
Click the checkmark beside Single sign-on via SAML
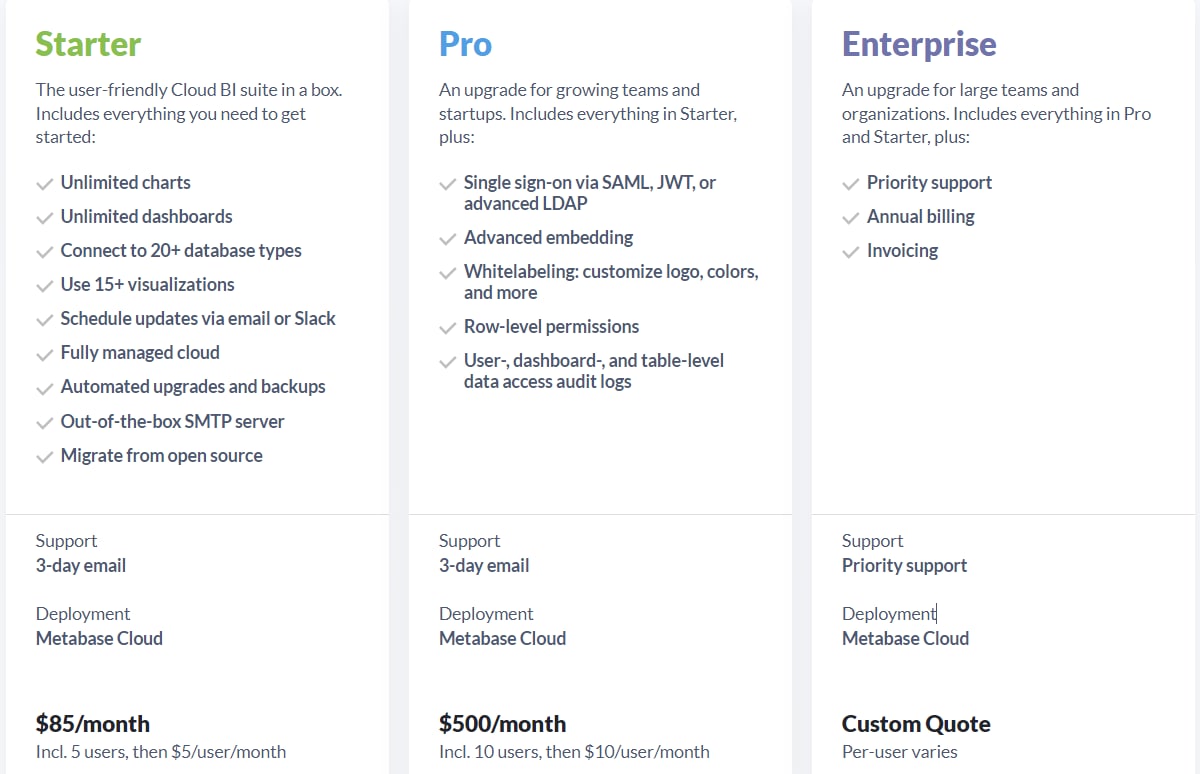click(447, 184)
